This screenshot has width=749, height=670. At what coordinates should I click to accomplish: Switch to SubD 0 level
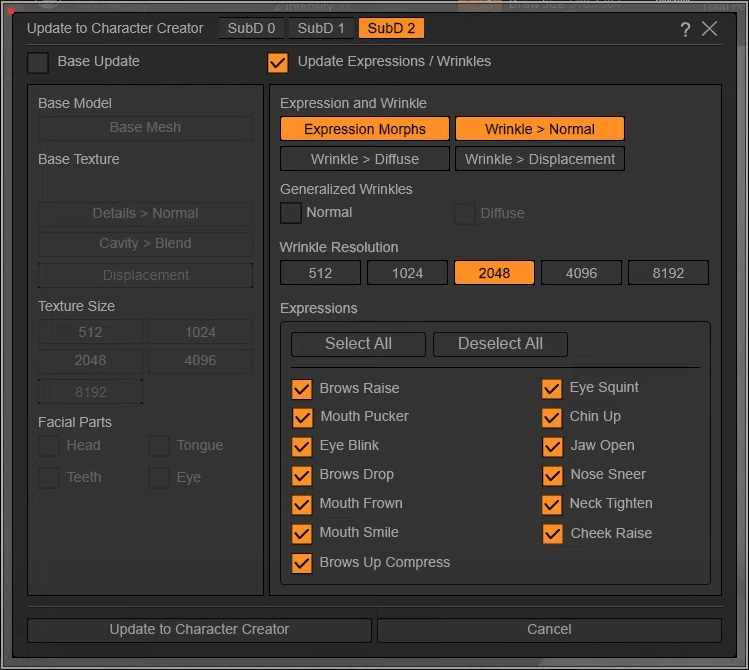[x=251, y=28]
